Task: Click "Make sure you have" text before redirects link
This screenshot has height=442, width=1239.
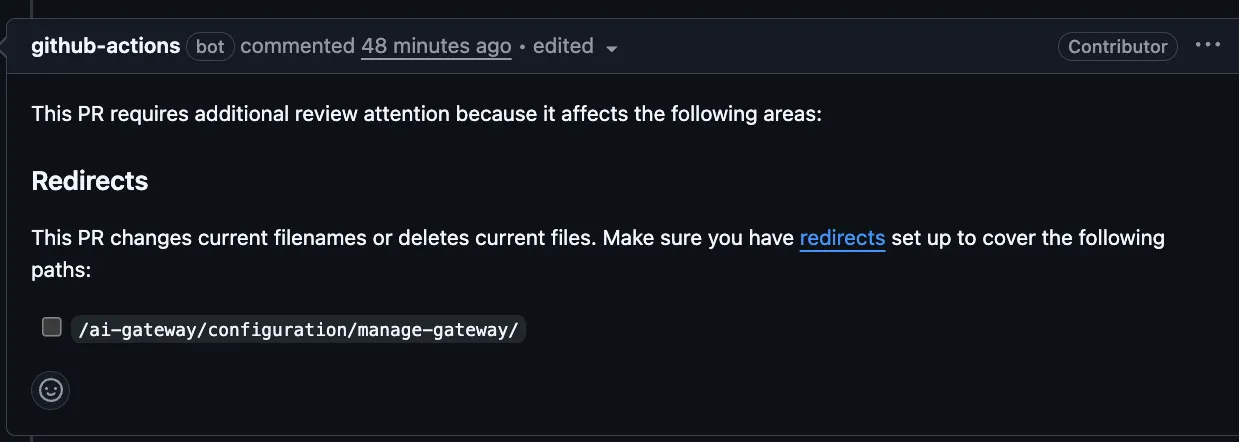Action: tap(698, 238)
